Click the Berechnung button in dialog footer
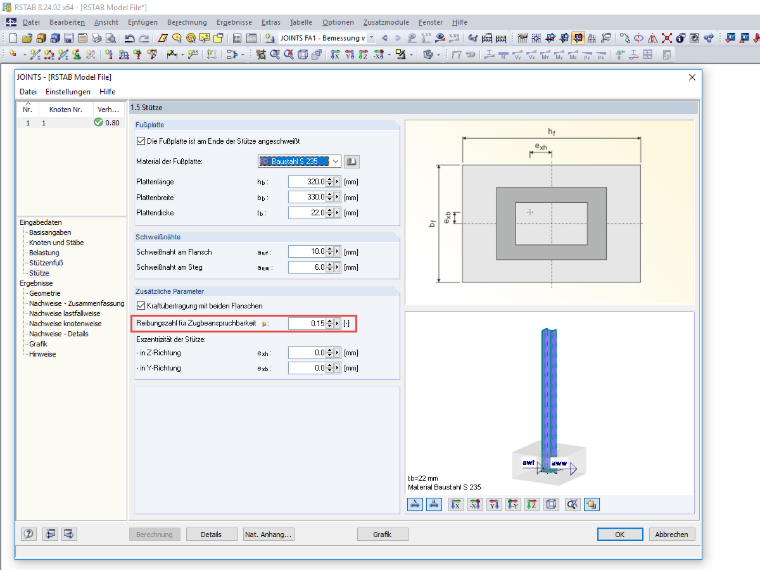The image size is (760, 570). point(155,534)
